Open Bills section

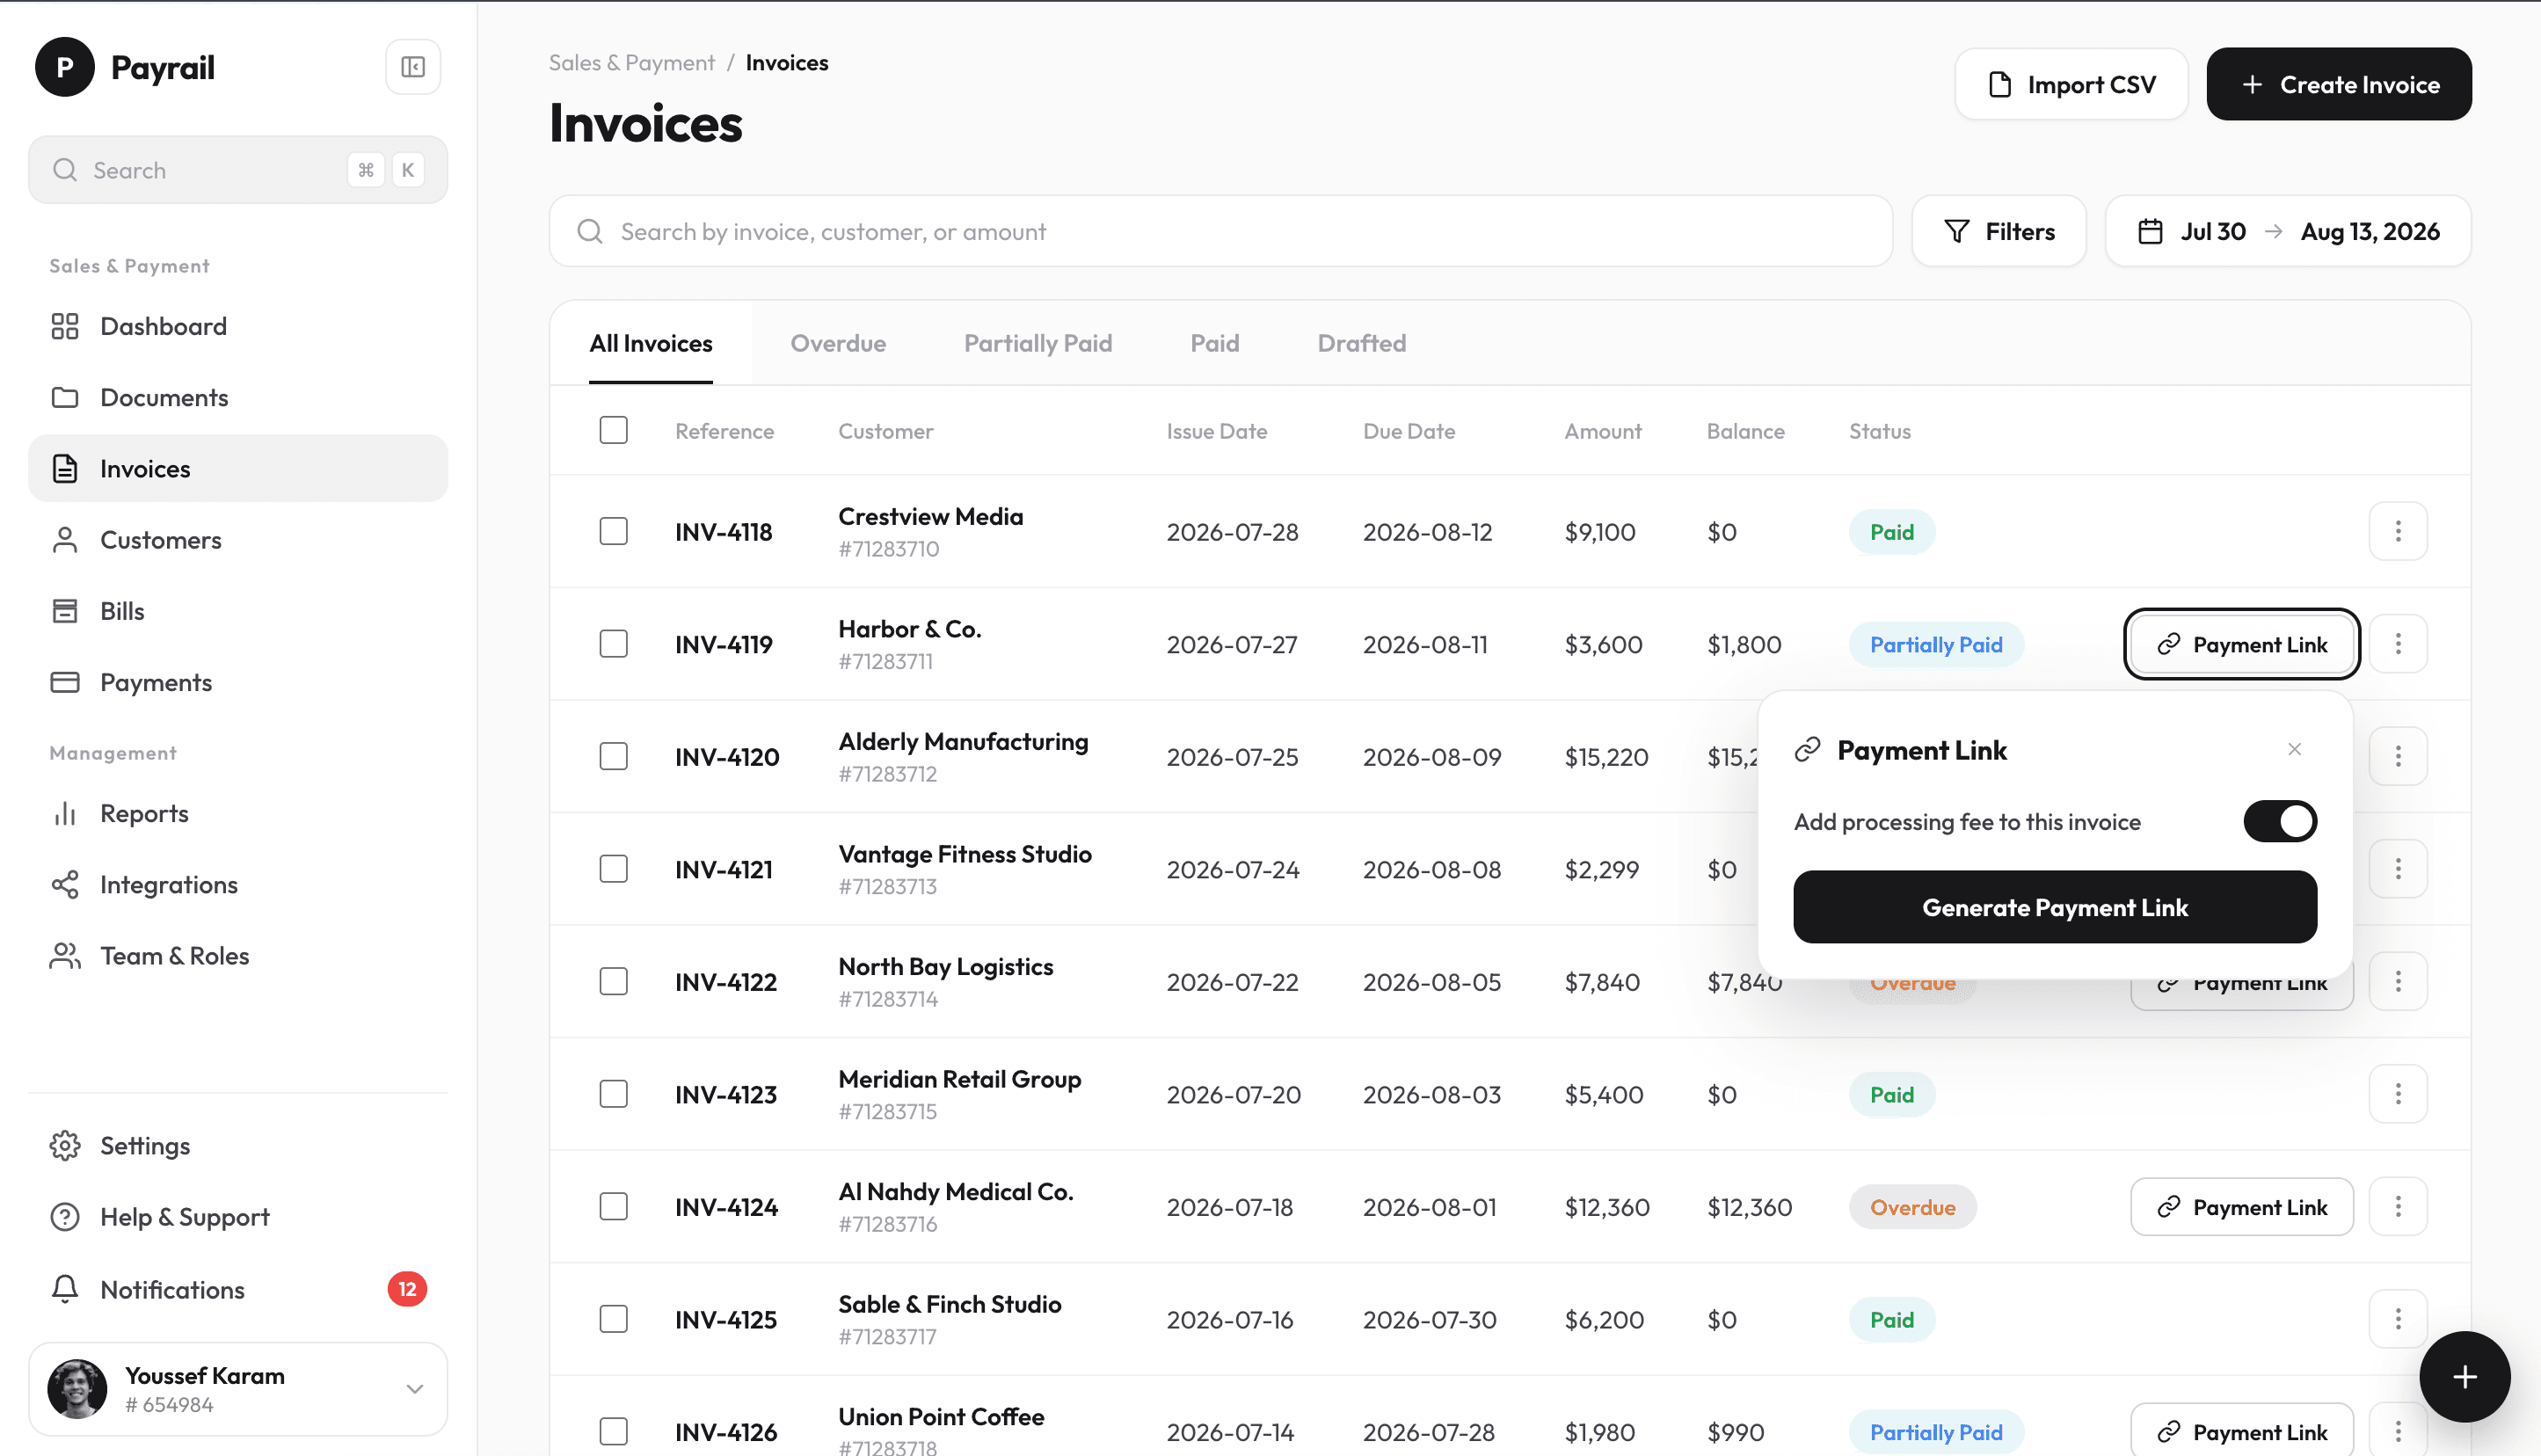[238, 611]
